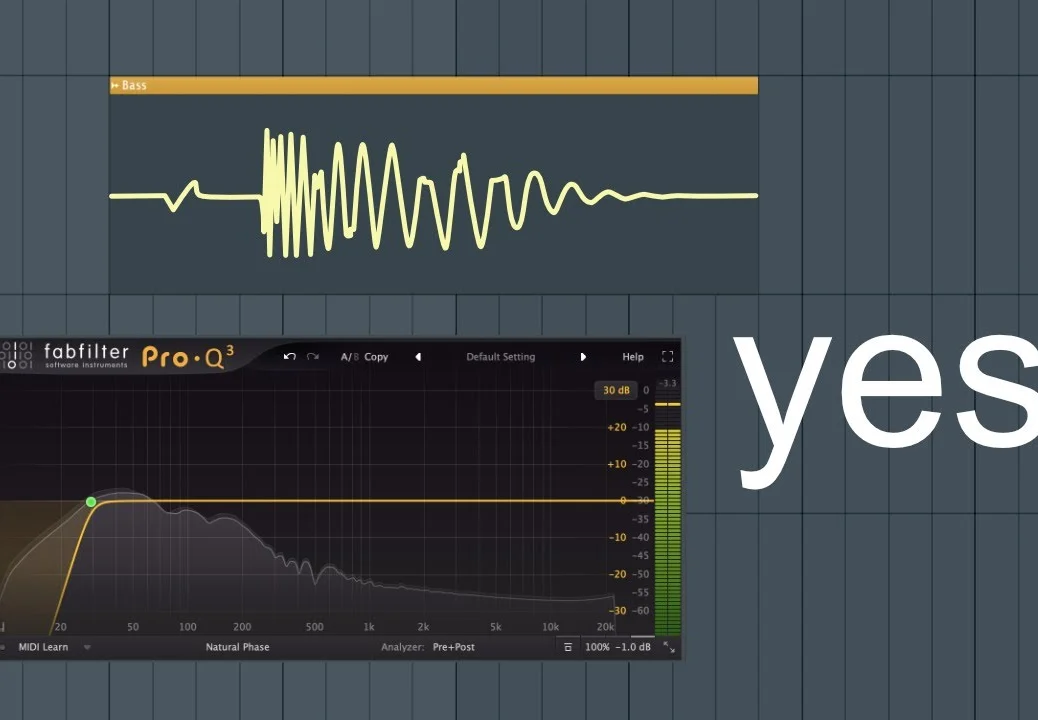The height and width of the screenshot is (720, 1038).
Task: Click the Analyzer: label
Action: click(x=402, y=647)
